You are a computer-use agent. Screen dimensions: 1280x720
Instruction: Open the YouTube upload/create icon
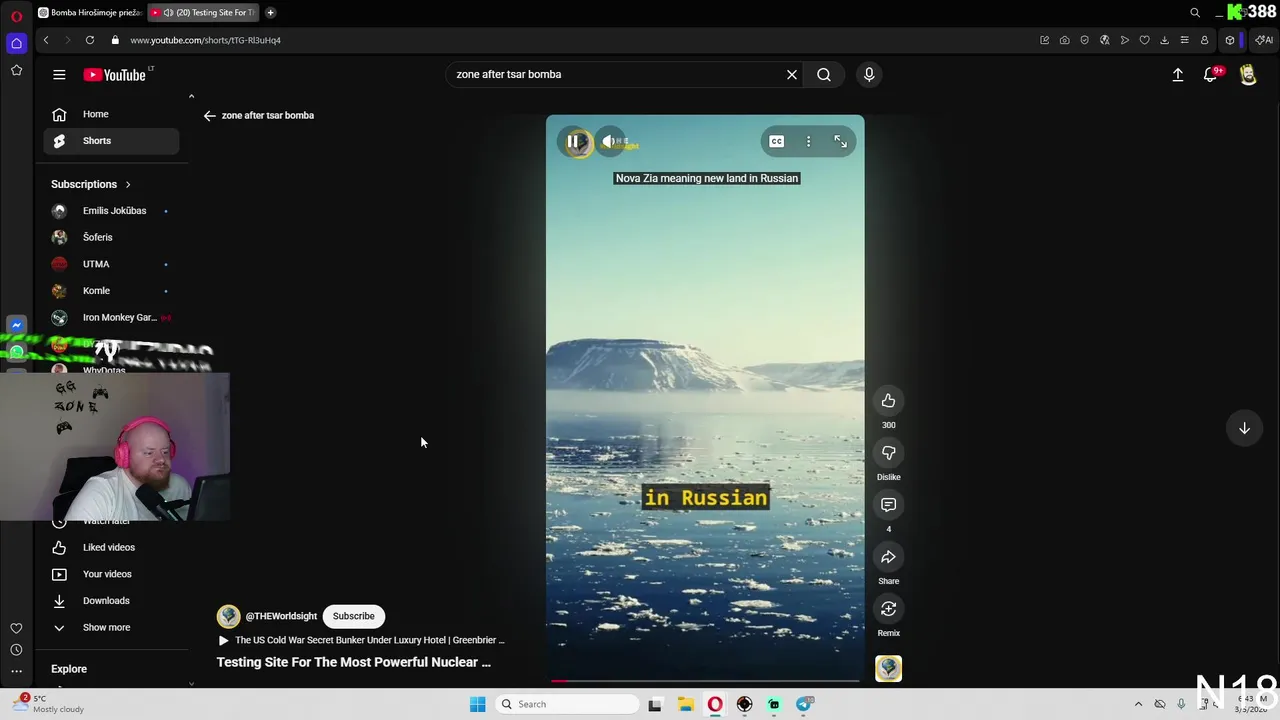tap(1178, 74)
